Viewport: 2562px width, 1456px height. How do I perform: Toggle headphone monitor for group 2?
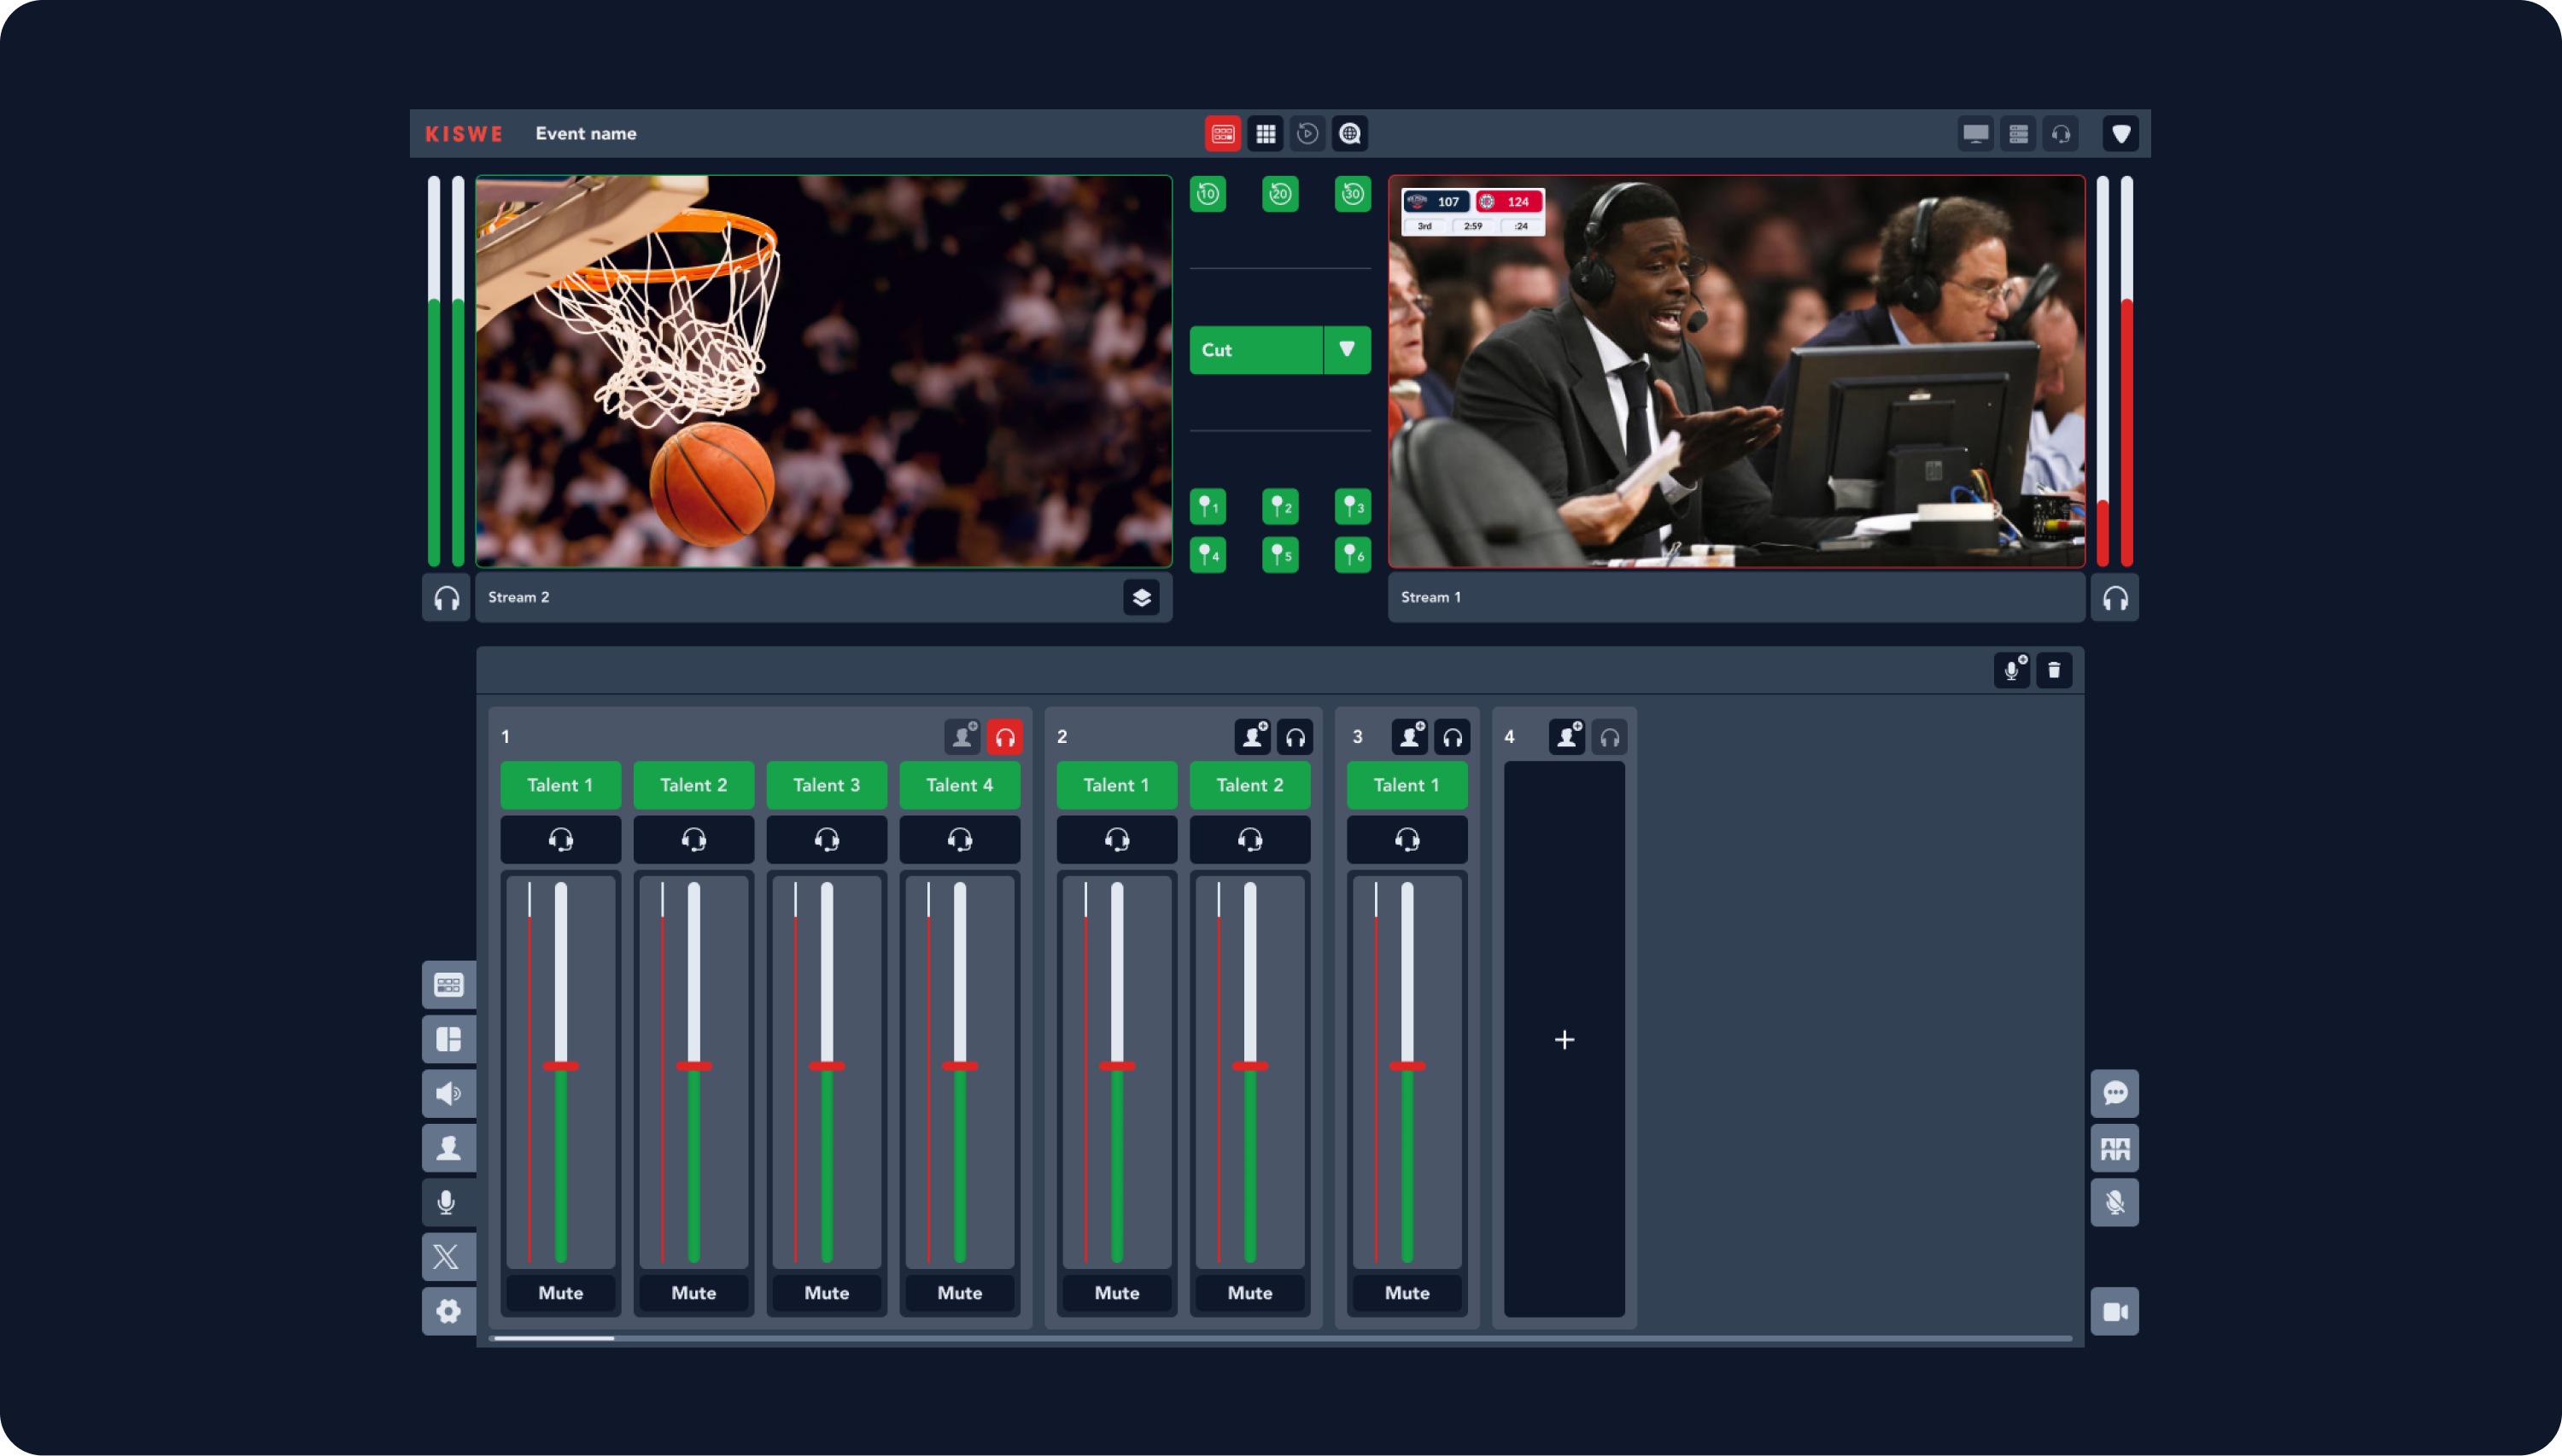(x=1295, y=738)
